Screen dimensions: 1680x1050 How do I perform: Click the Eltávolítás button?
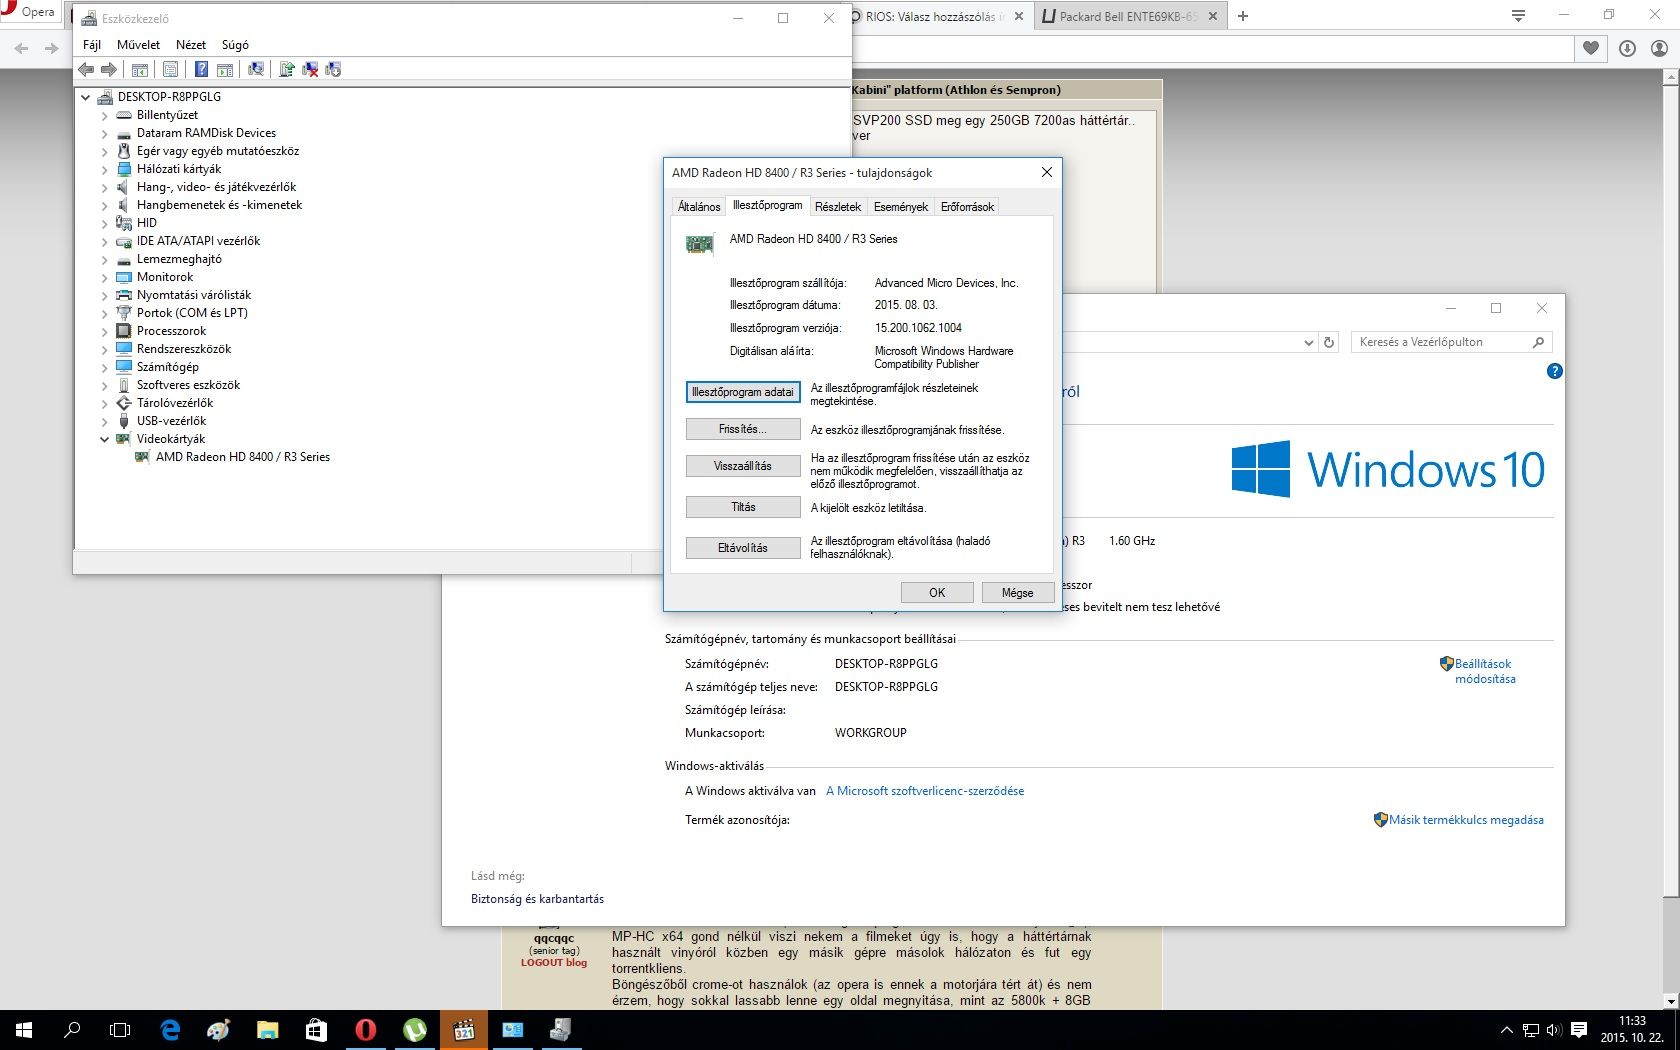743,548
